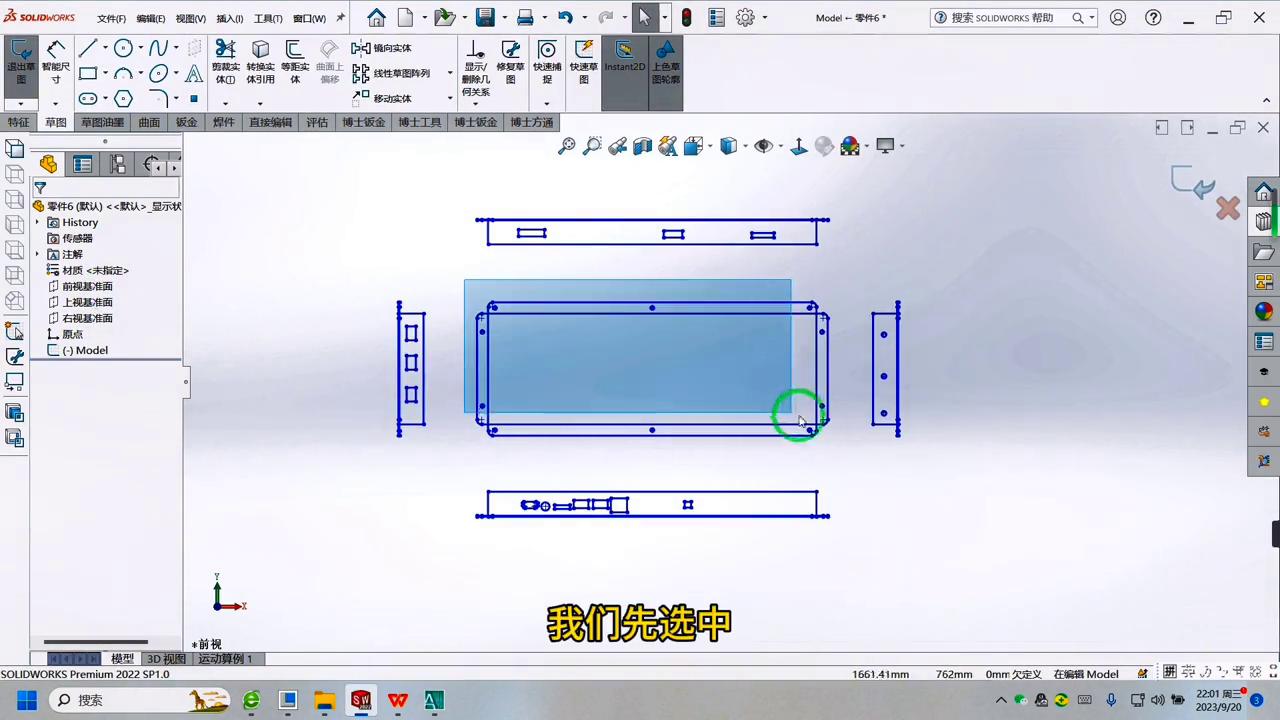Screen dimensions: 1280x720
Task: Activate the Trim Entities tool
Action: (225, 60)
